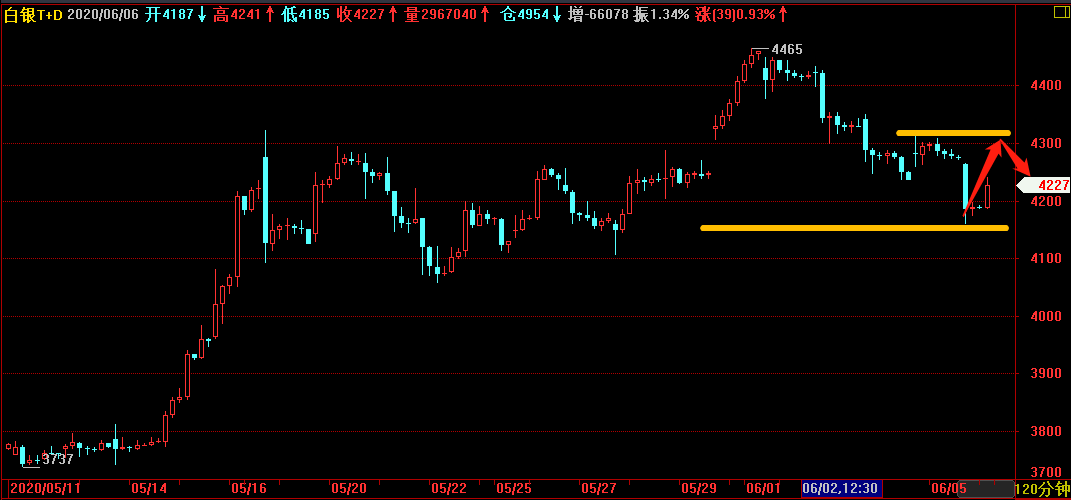Click the 4300 price axis label
The image size is (1071, 500).
(x=1047, y=143)
